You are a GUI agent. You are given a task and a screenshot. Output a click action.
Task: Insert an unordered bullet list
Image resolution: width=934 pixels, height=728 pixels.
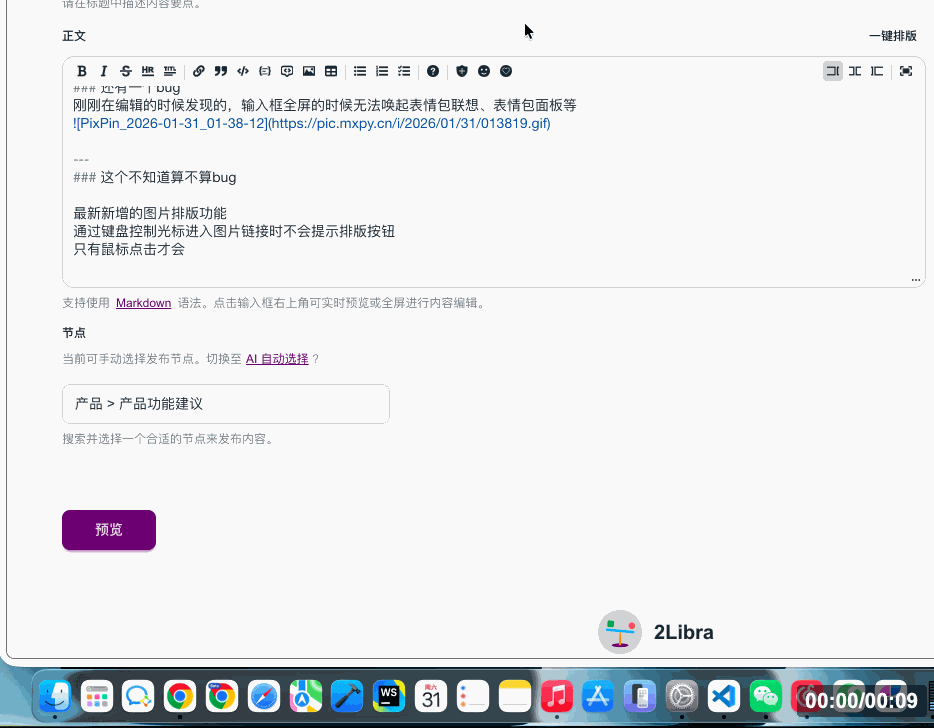360,71
